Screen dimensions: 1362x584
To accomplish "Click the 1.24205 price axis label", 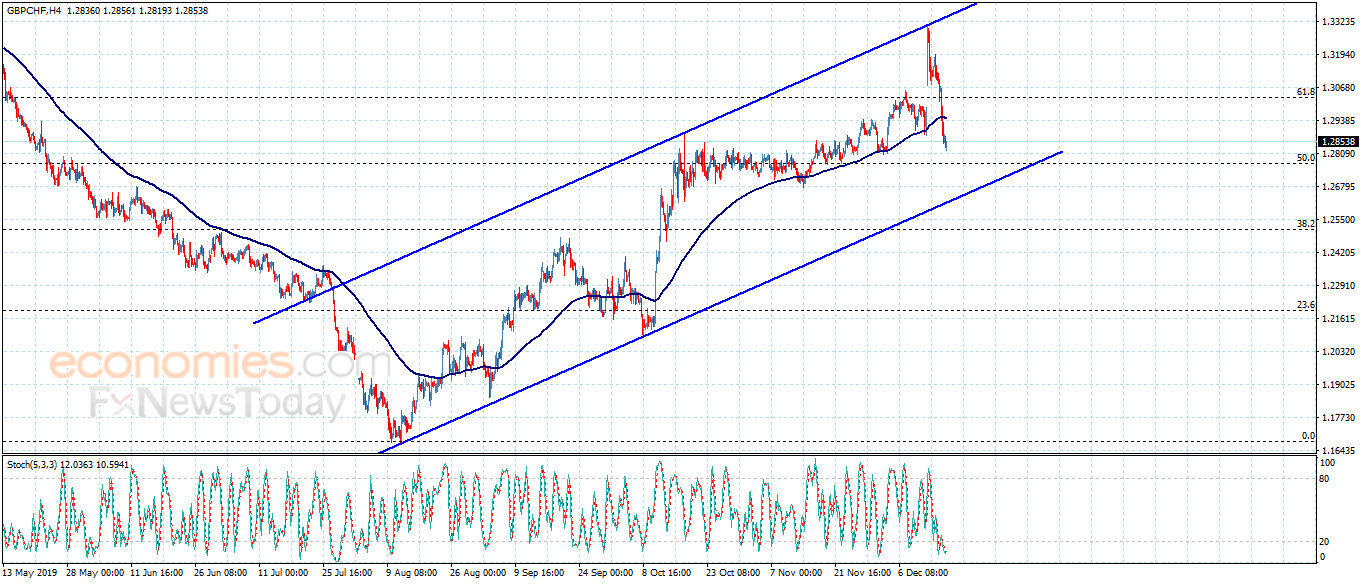I will (1337, 252).
